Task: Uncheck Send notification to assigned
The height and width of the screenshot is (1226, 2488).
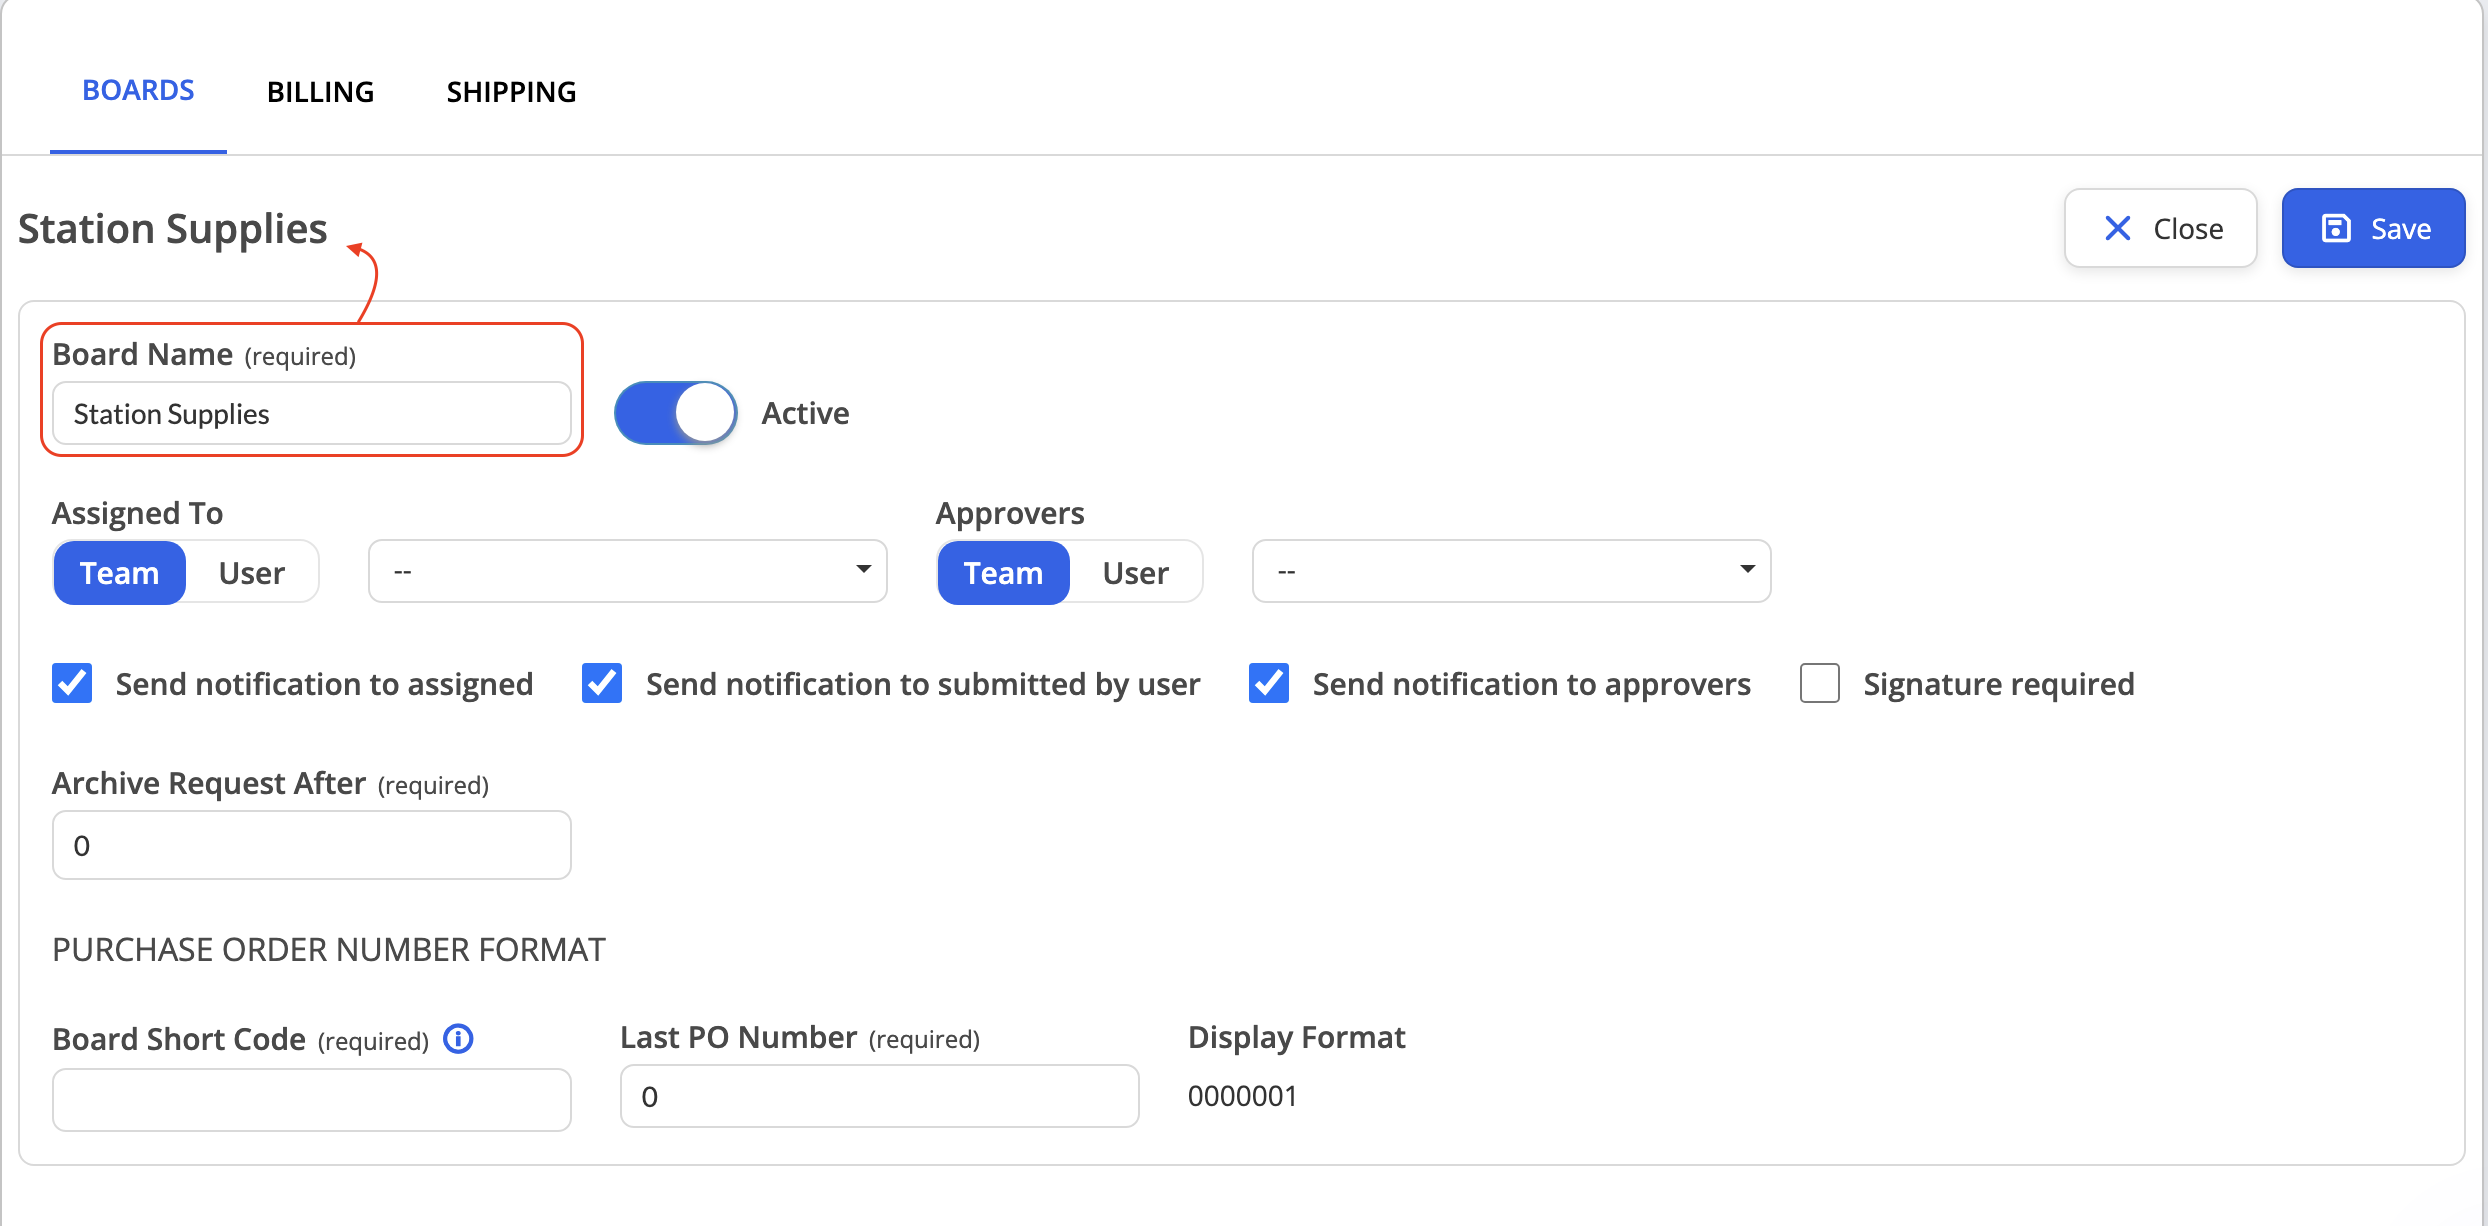Action: 72,683
